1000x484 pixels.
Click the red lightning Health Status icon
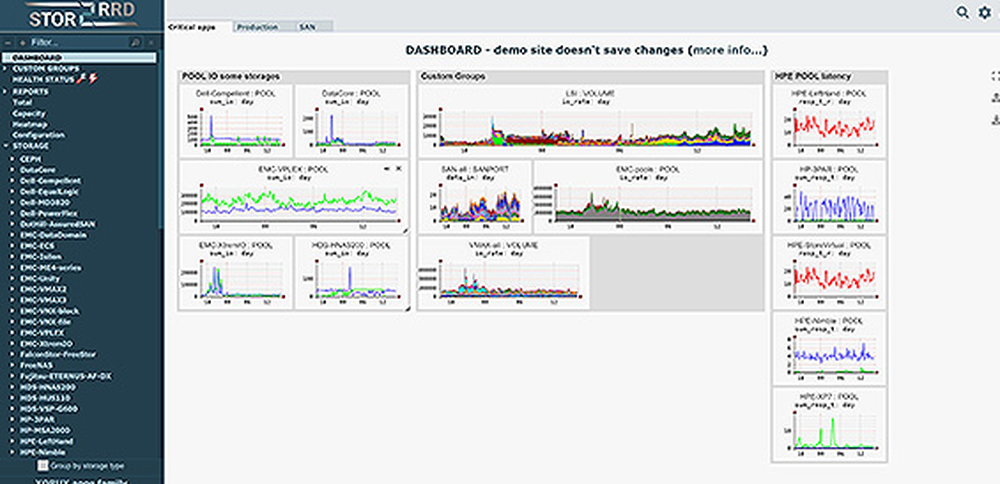pos(93,80)
